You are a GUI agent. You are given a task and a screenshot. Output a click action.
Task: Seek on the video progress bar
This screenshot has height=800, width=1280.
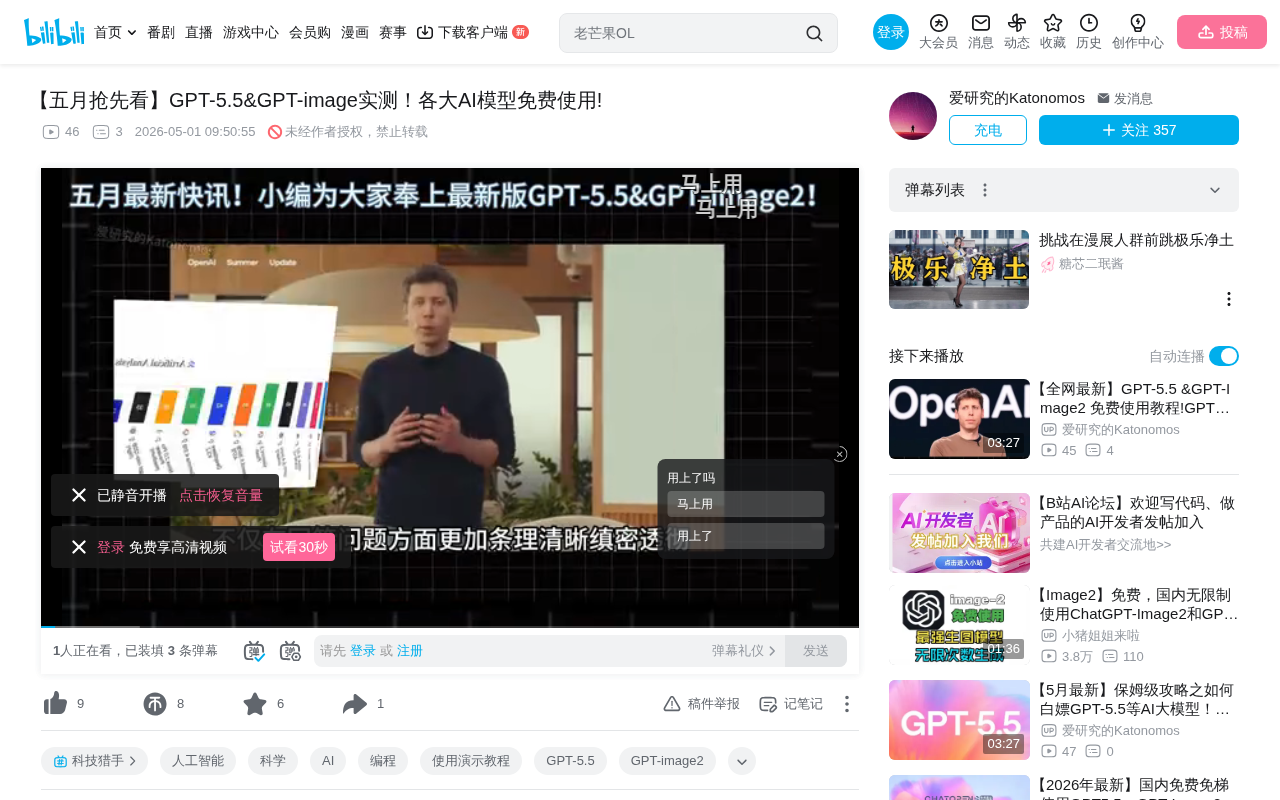click(450, 626)
